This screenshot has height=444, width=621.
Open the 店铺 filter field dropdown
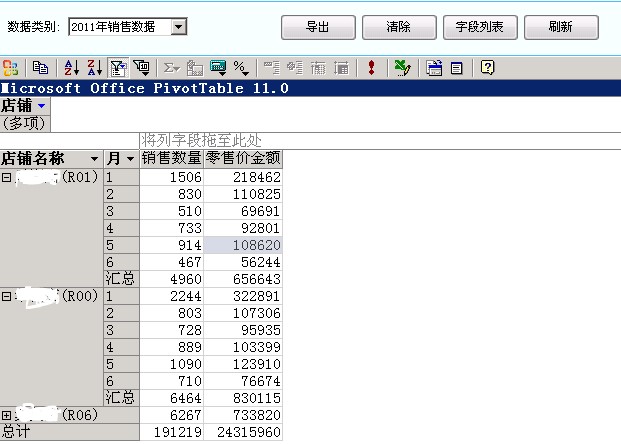[x=41, y=106]
